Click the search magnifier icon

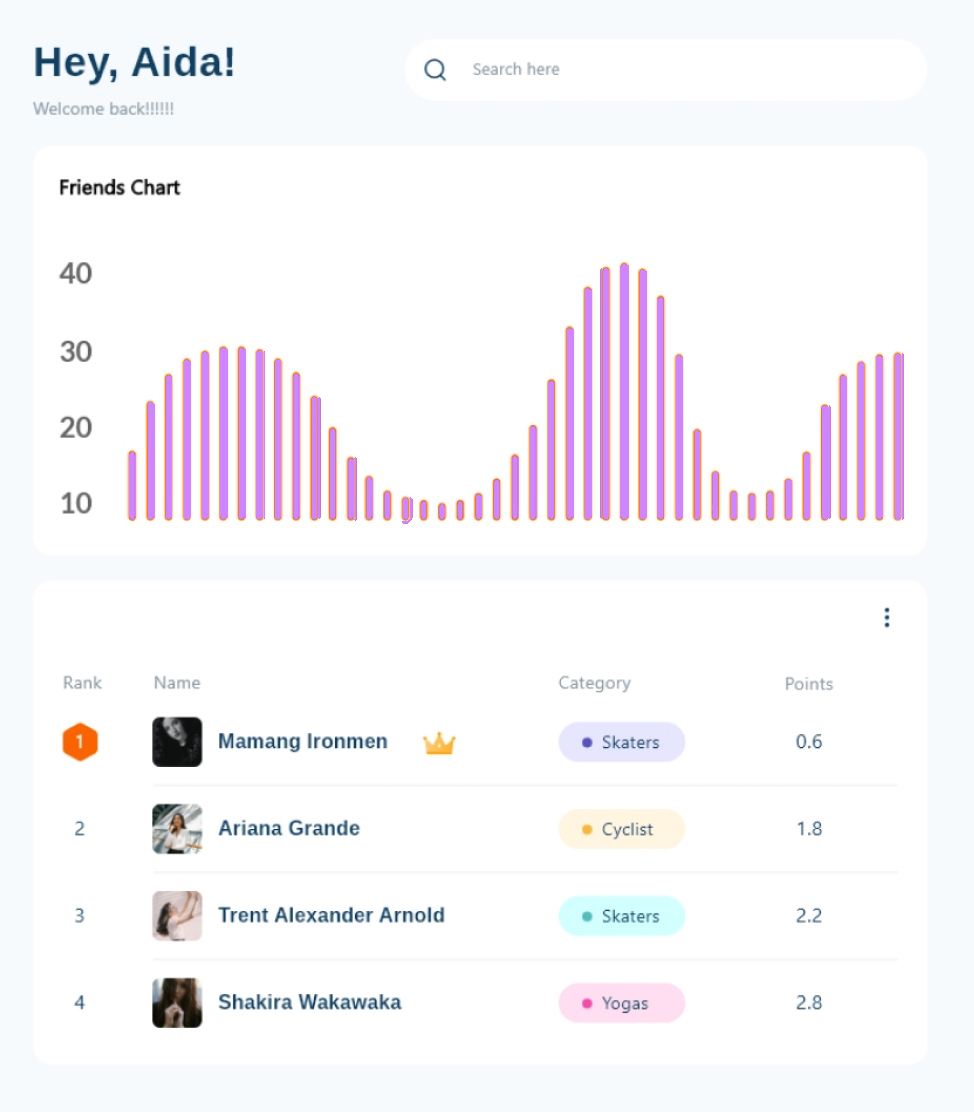pyautogui.click(x=435, y=70)
